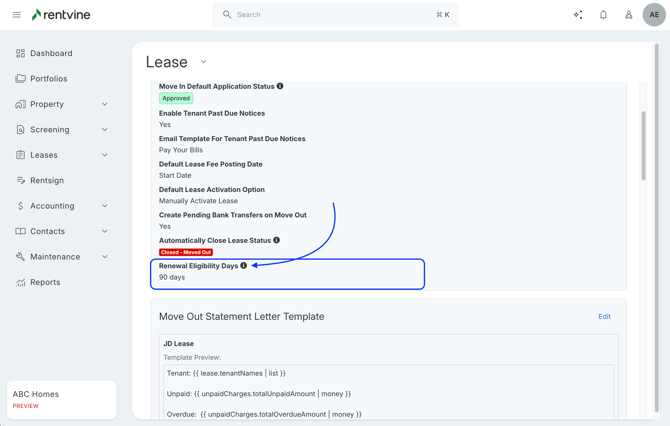Image resolution: width=670 pixels, height=426 pixels.
Task: Open the AI sparkle assistant icon
Action: [x=578, y=15]
